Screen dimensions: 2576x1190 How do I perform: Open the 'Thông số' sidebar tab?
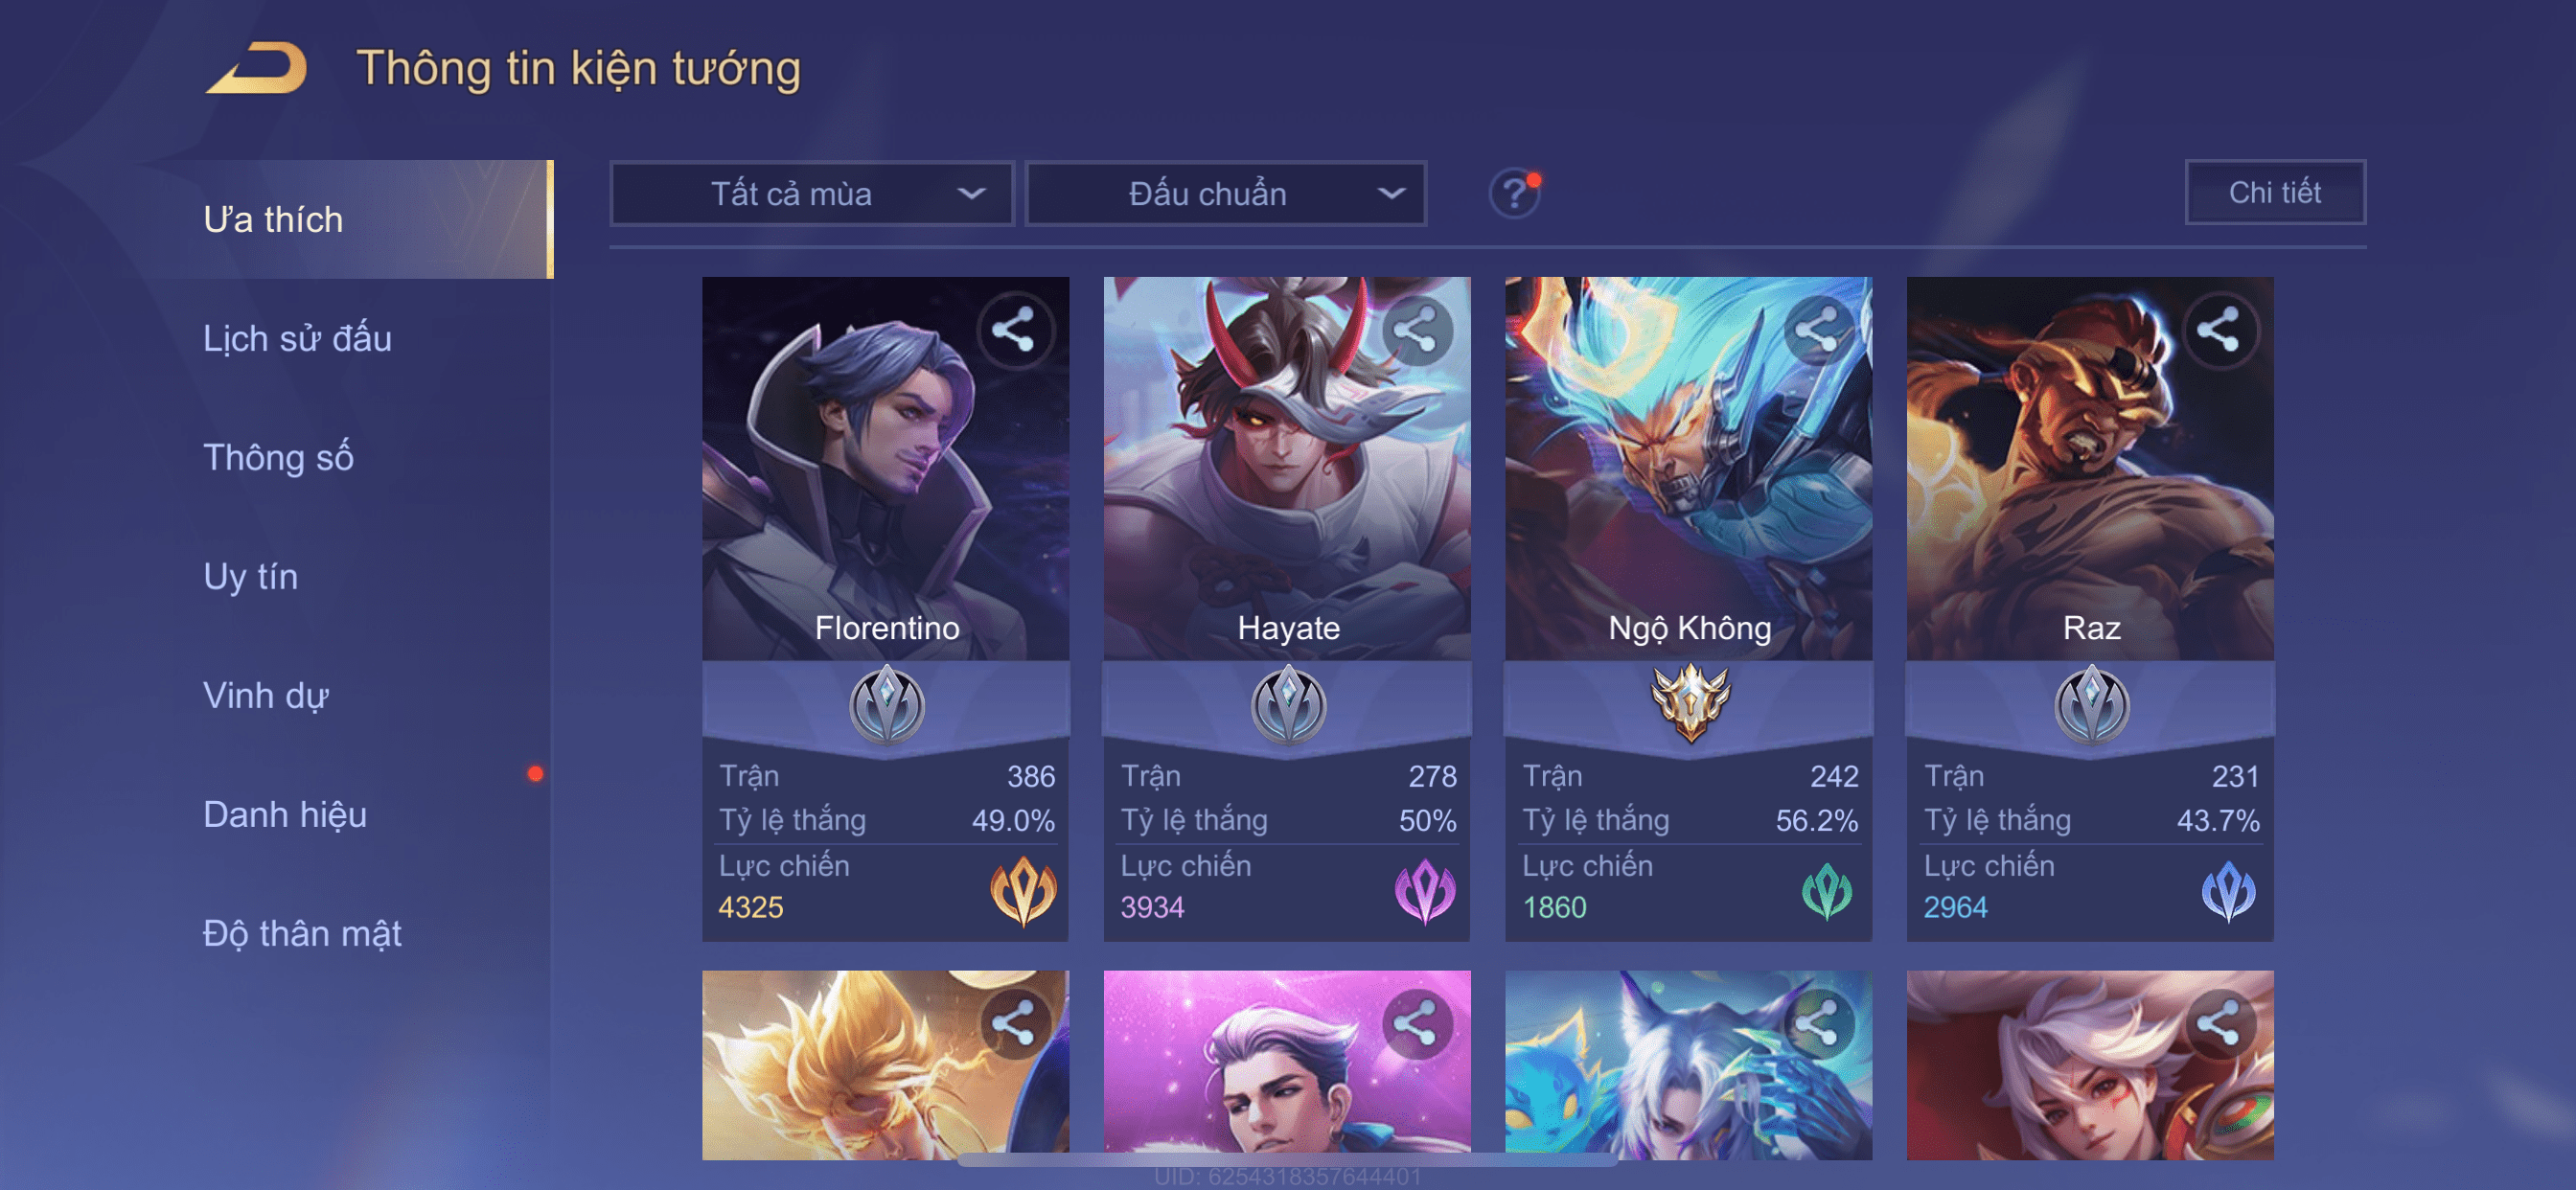click(x=278, y=457)
